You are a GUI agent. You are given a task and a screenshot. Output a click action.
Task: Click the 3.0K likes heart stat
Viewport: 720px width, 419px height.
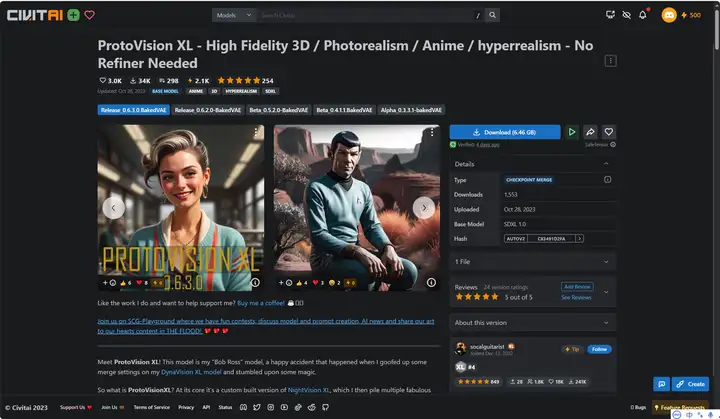pos(111,80)
